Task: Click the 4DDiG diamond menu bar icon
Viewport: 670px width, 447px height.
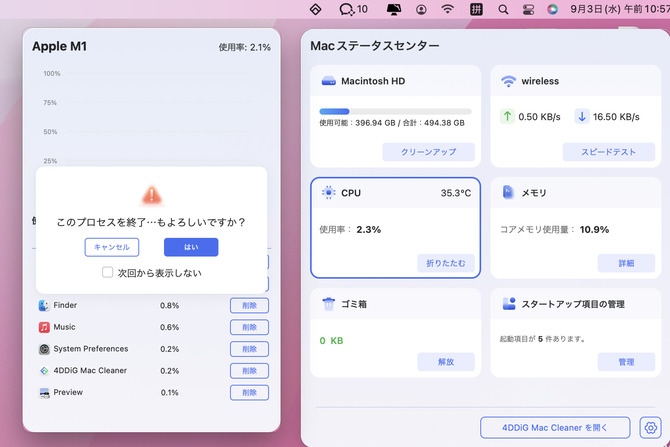Action: click(315, 9)
